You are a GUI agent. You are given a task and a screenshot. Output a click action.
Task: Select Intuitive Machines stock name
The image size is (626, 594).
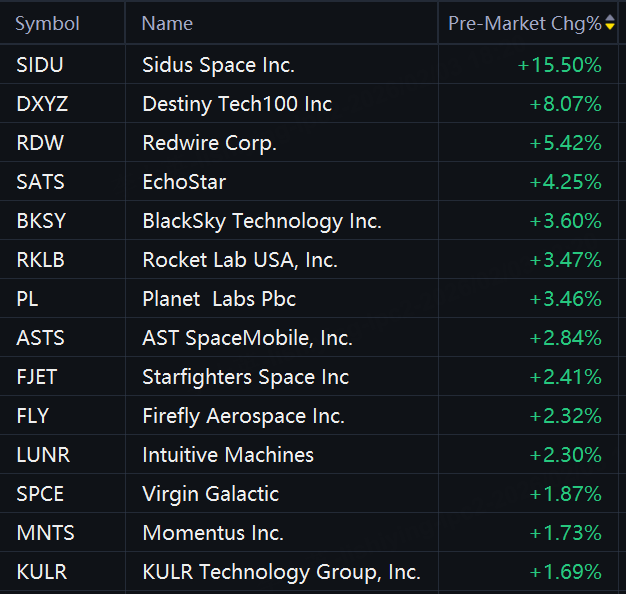pyautogui.click(x=228, y=455)
